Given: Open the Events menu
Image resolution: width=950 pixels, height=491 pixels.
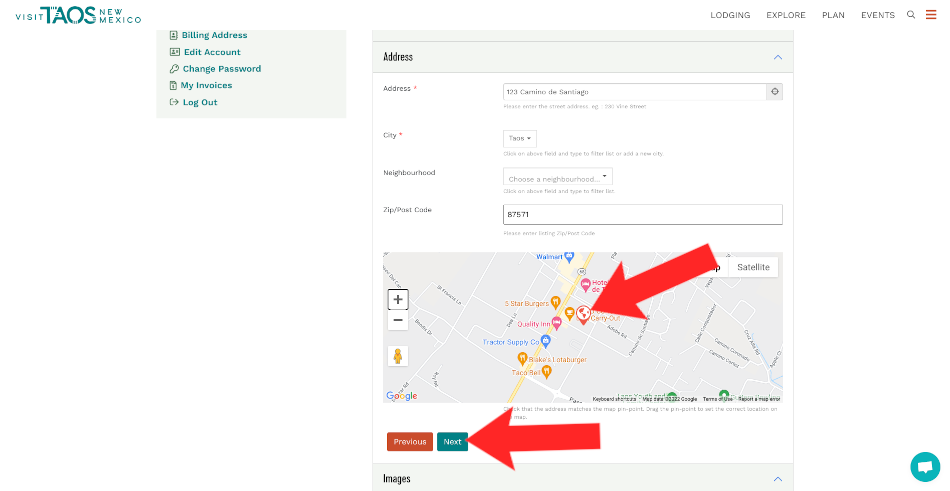Looking at the screenshot, I should (877, 15).
